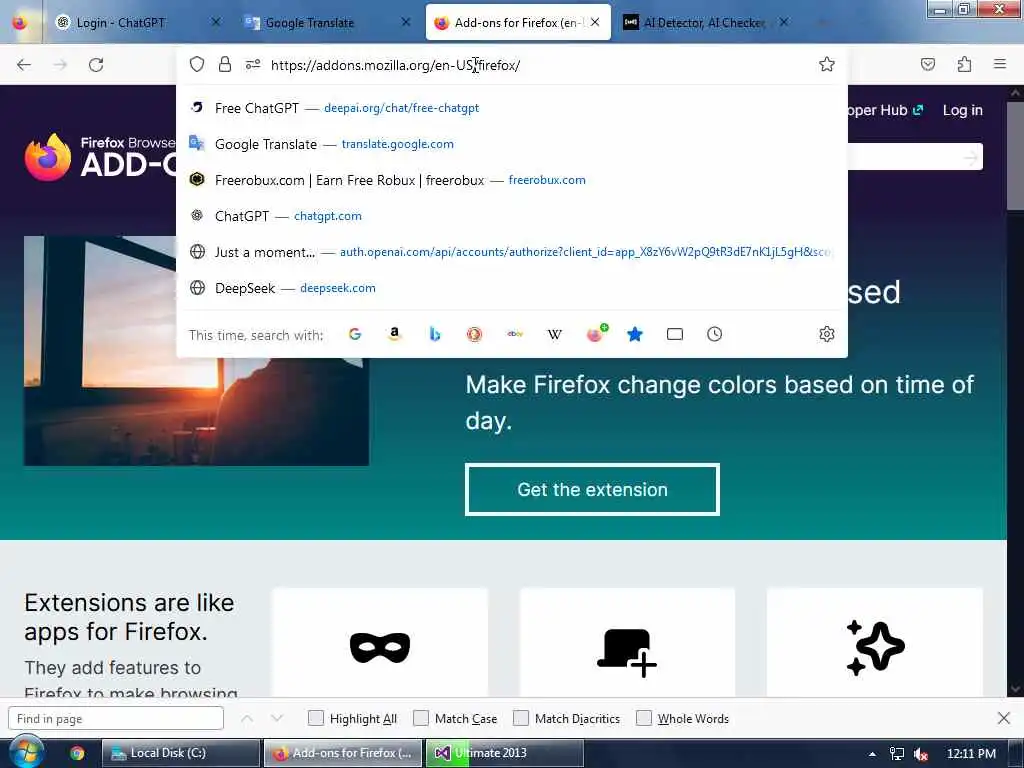
Task: Search Firefox Add-ons engine icon
Action: click(596, 334)
